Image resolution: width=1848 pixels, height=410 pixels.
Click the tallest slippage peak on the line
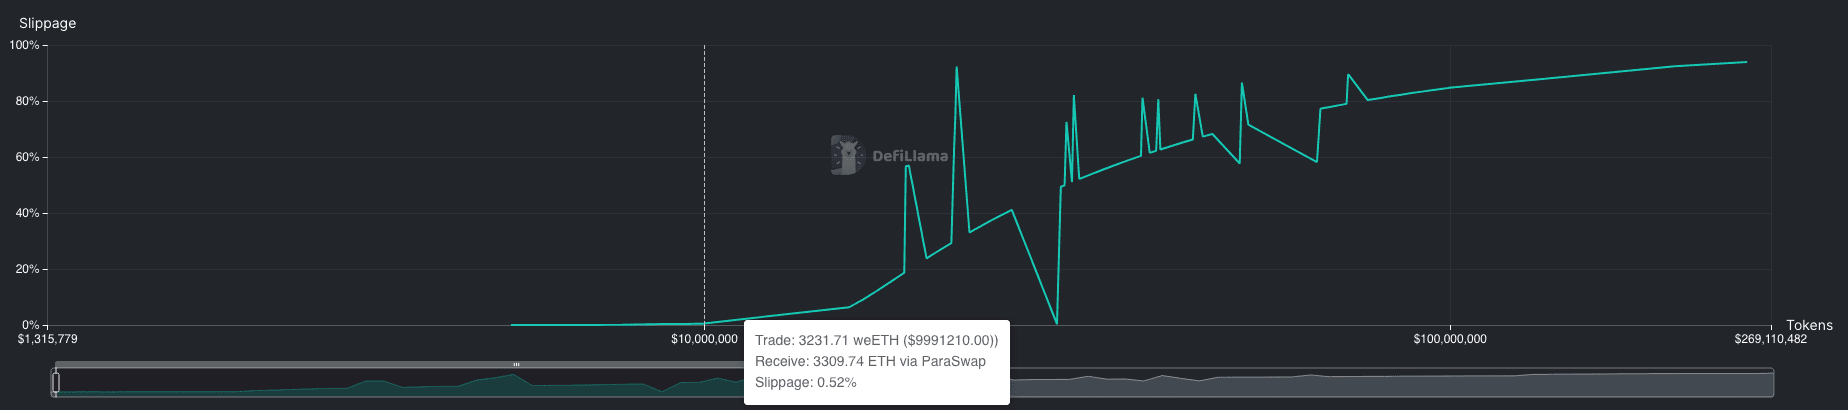point(957,68)
